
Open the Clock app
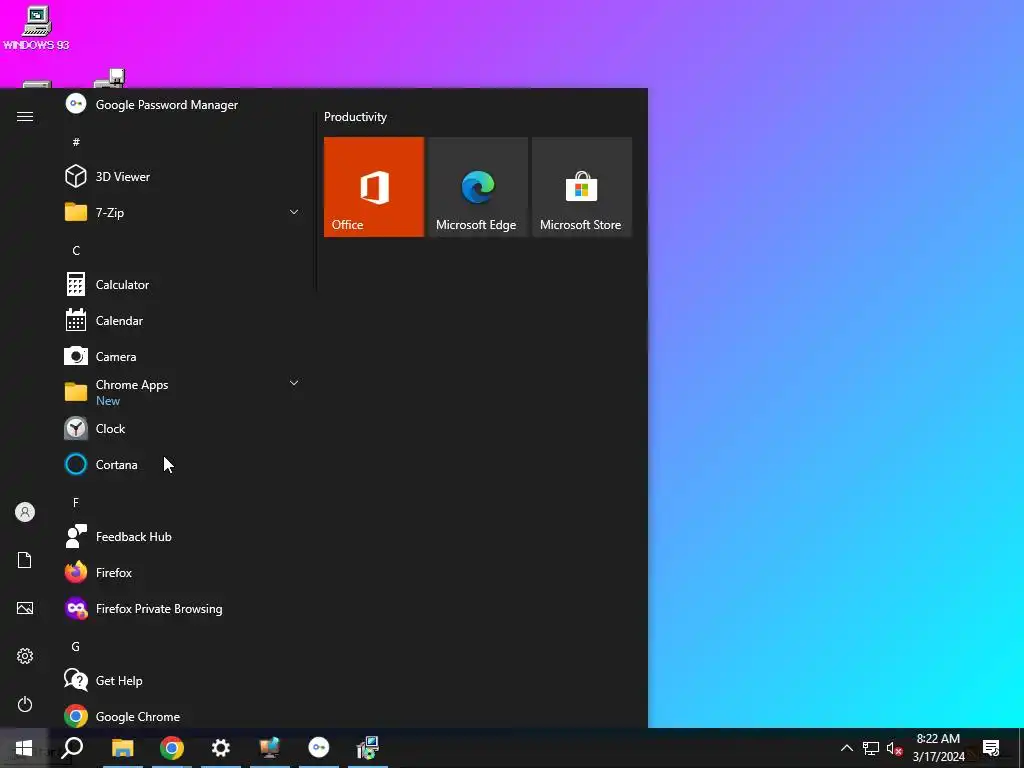pos(183,428)
